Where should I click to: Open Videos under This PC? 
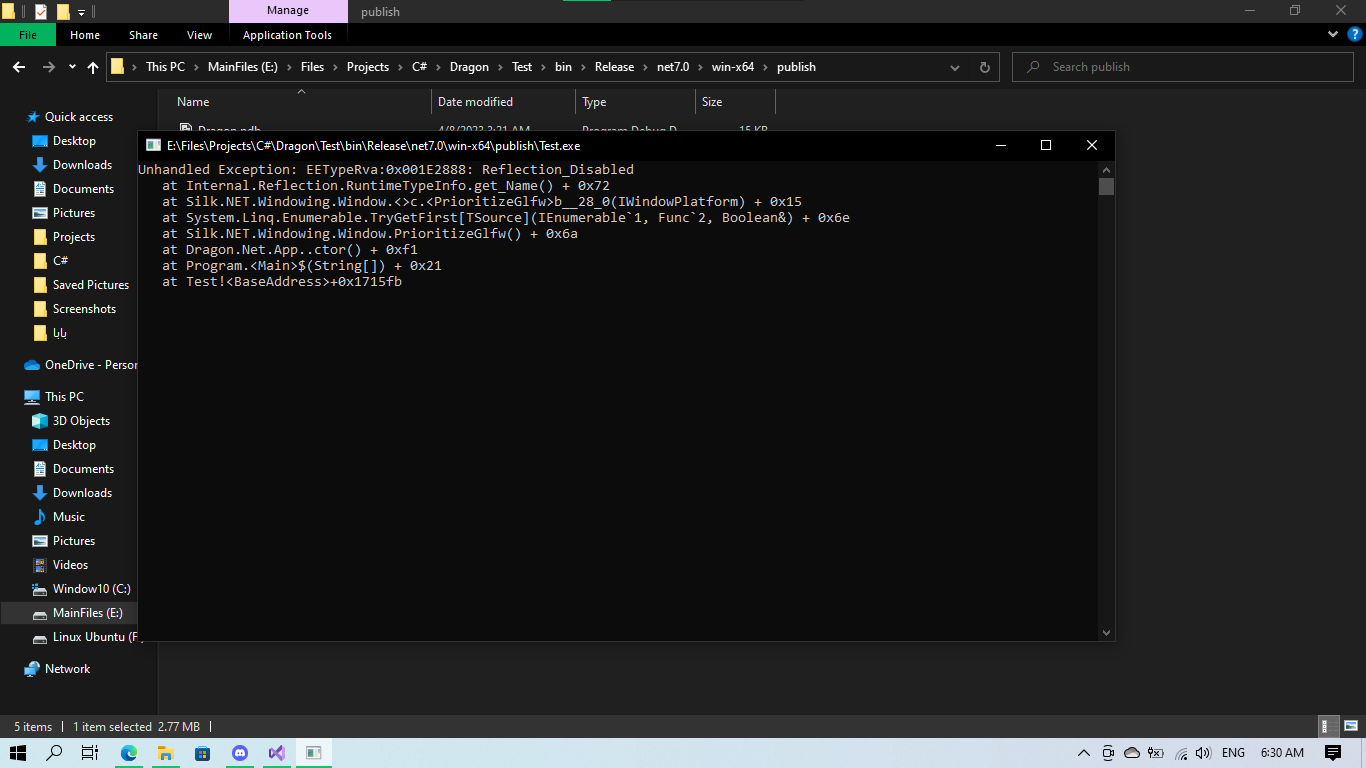(70, 565)
